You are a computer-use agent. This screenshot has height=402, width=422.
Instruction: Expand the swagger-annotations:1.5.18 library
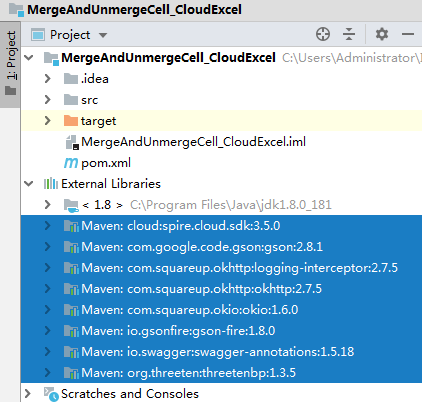(48, 352)
